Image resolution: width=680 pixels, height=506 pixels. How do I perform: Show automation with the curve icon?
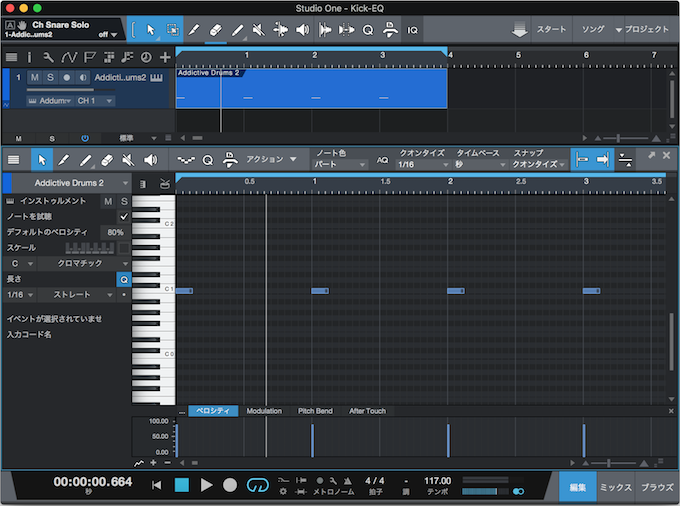69,57
